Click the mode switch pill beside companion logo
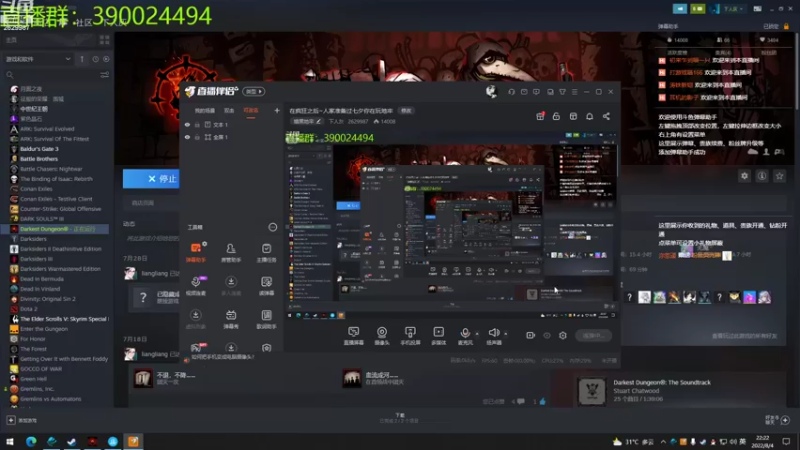 point(254,92)
